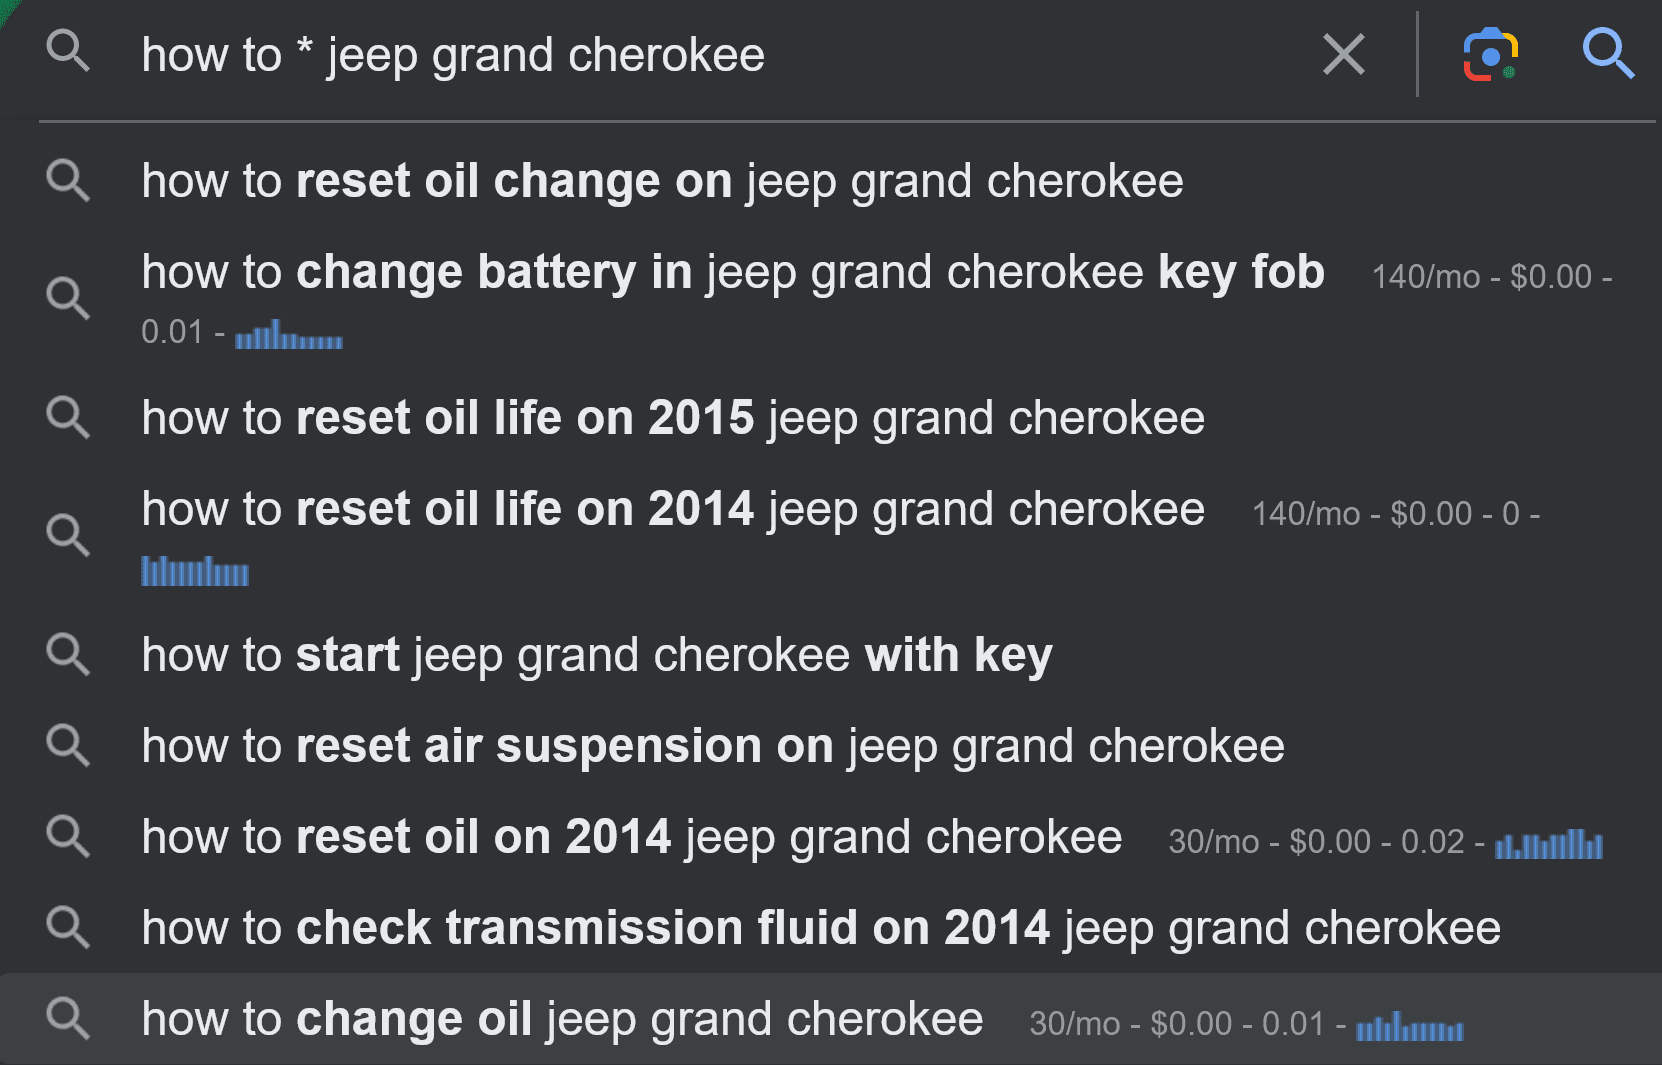Click magnifier icon beside 'reset air suspension' suggestion
This screenshot has height=1065, width=1662.
[x=68, y=746]
